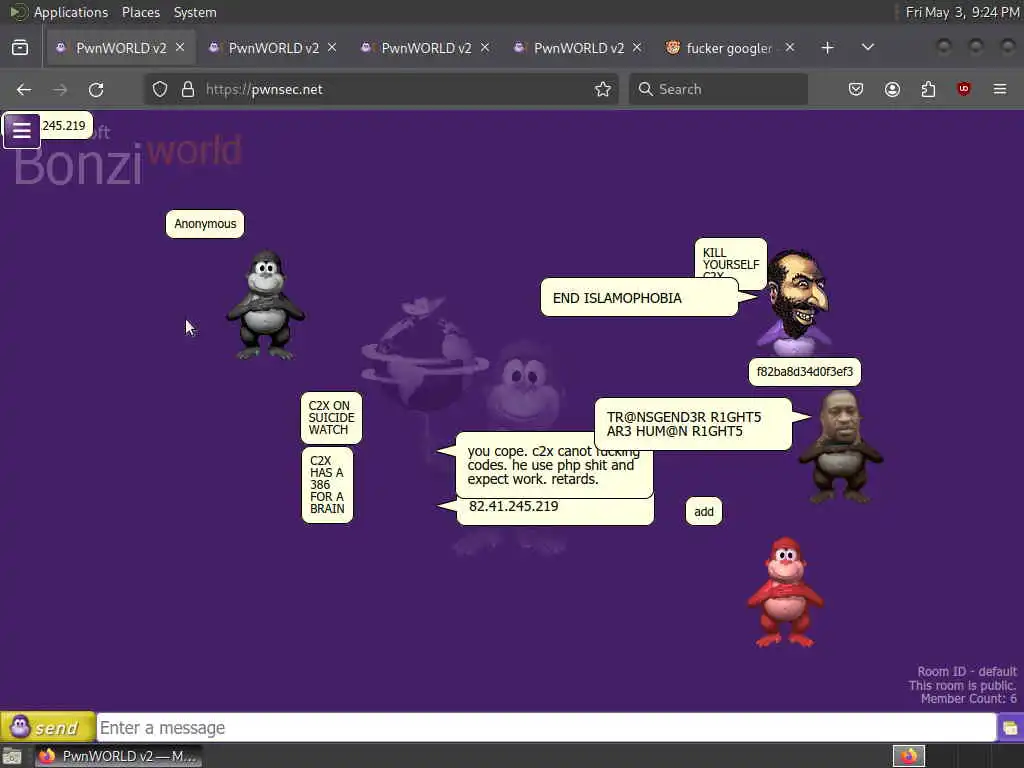Close the first PwnWORLD v2 tab
This screenshot has height=768, width=1024.
[180, 48]
